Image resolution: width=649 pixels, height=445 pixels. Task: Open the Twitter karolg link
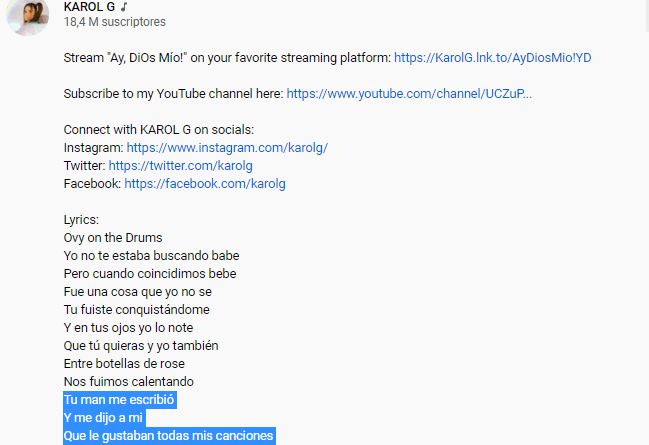180,166
